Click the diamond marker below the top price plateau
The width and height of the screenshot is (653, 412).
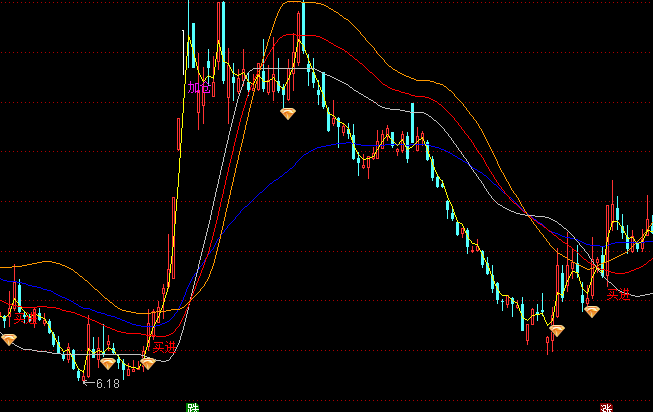pyautogui.click(x=288, y=113)
